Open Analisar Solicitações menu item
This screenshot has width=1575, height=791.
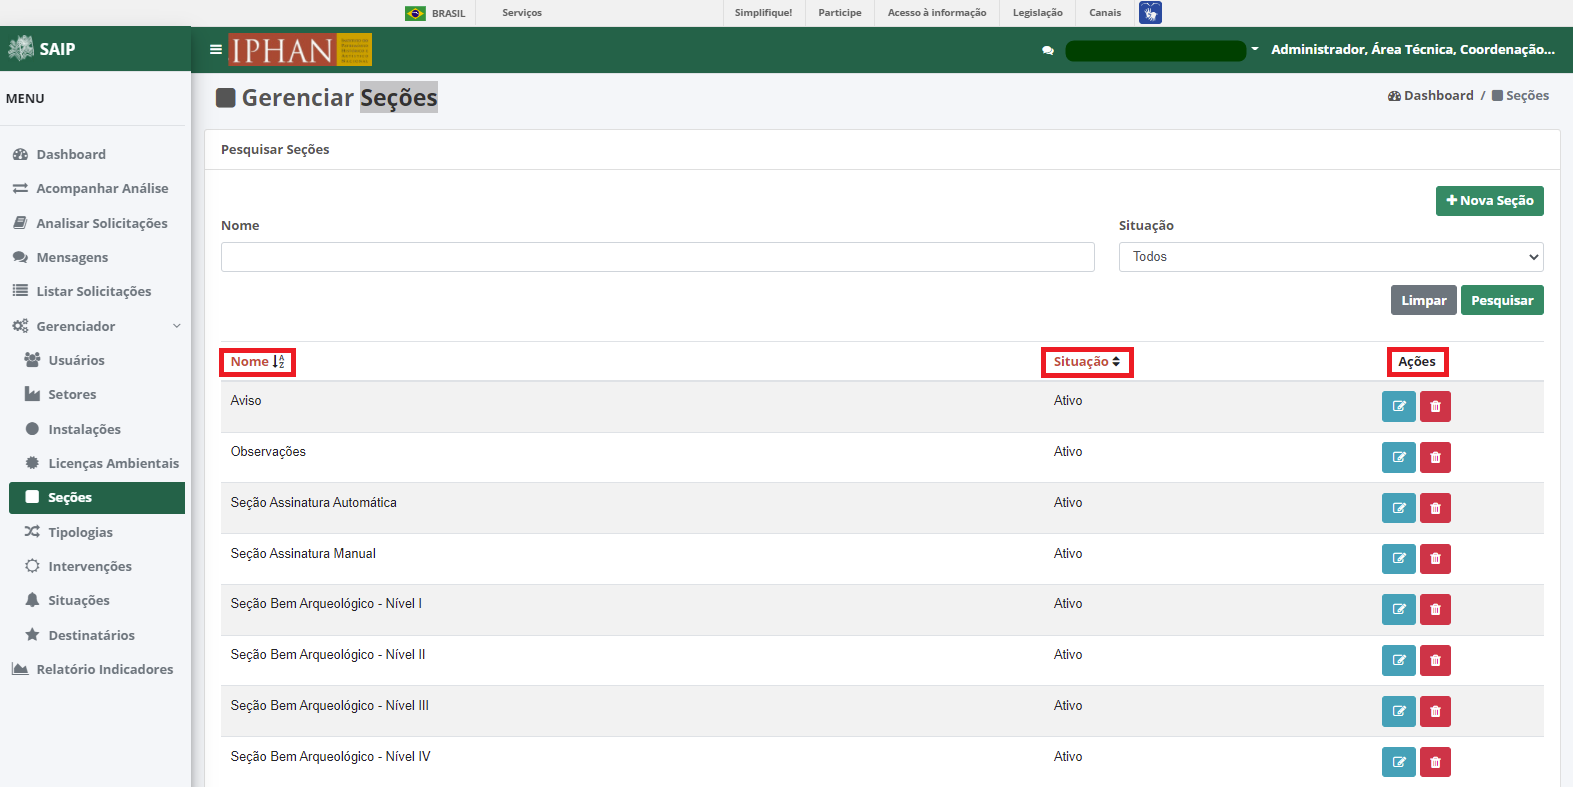click(102, 223)
